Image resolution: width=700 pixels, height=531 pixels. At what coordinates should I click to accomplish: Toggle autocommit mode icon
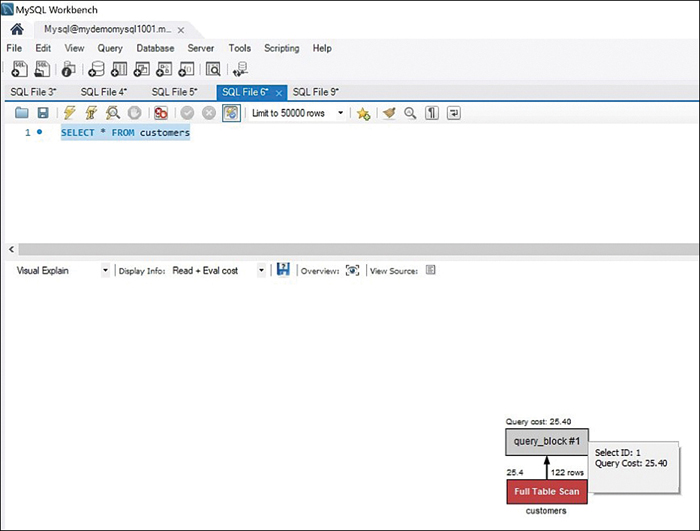coord(231,113)
